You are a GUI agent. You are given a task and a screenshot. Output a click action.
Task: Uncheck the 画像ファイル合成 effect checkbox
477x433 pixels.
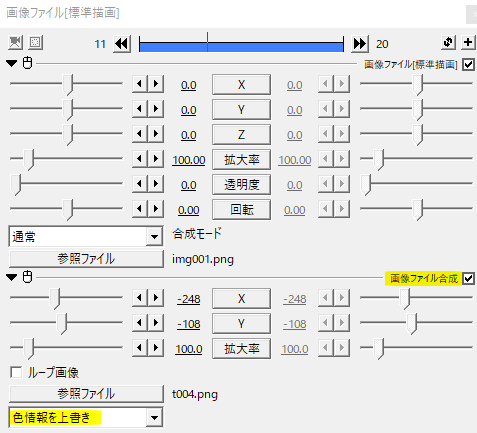coord(468,278)
